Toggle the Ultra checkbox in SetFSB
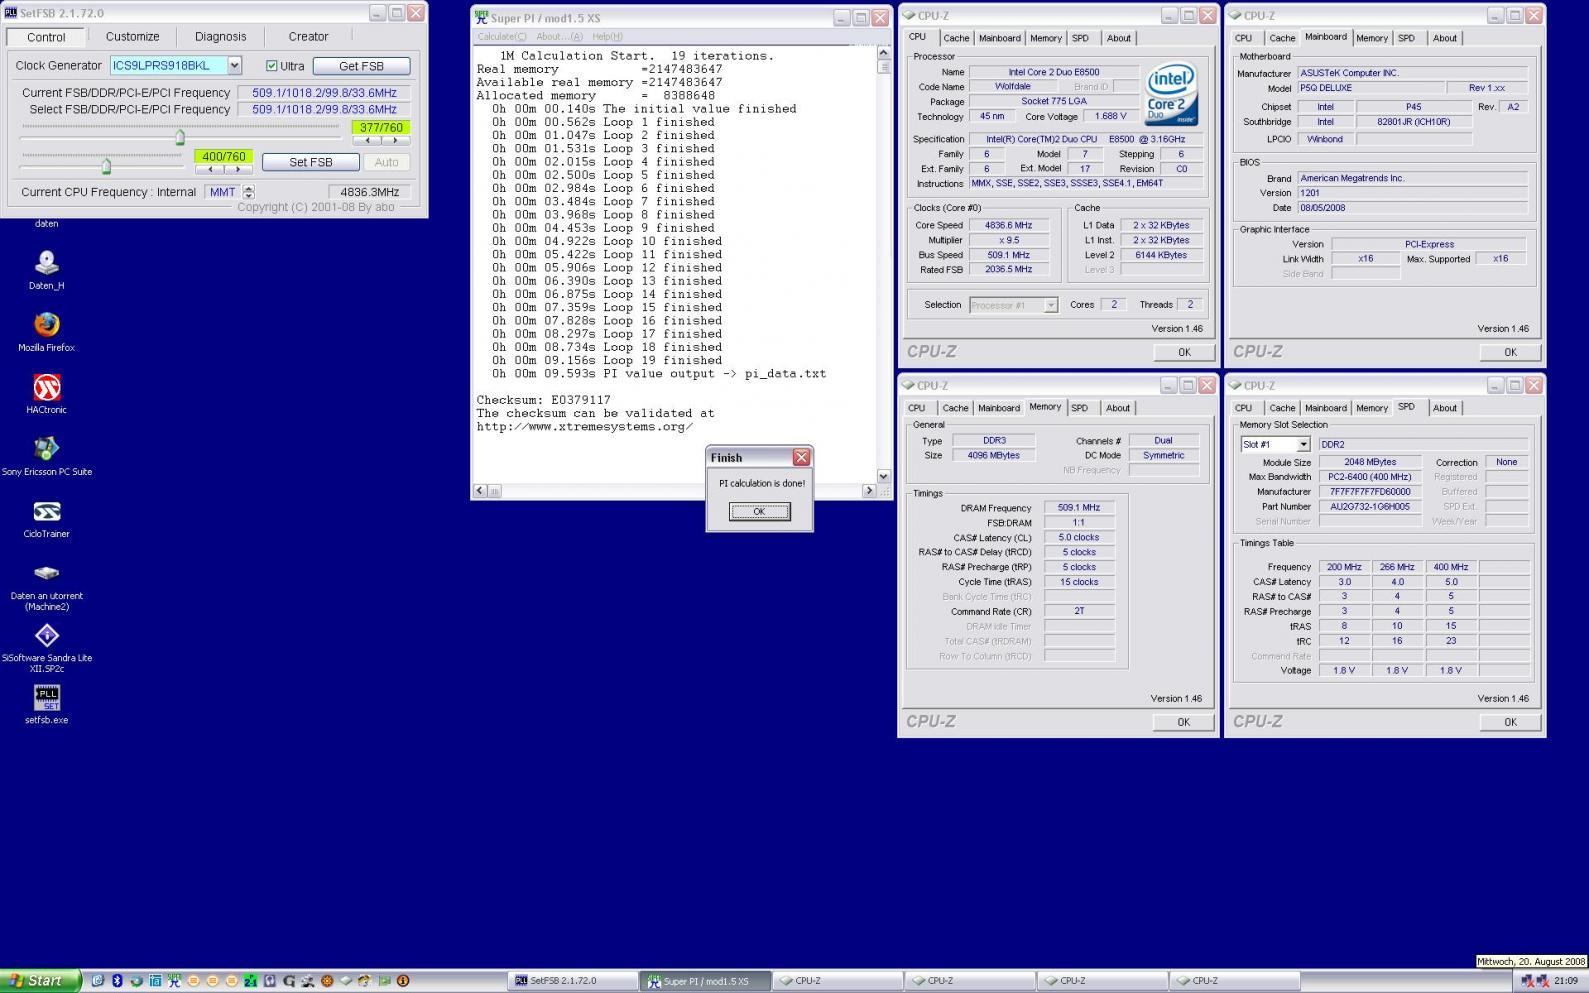The image size is (1589, 993). pos(271,66)
